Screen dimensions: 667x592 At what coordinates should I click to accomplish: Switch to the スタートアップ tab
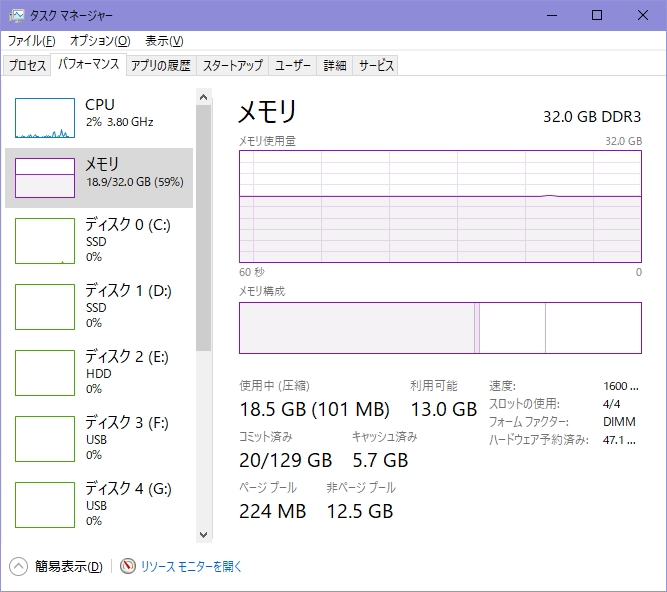pos(232,65)
